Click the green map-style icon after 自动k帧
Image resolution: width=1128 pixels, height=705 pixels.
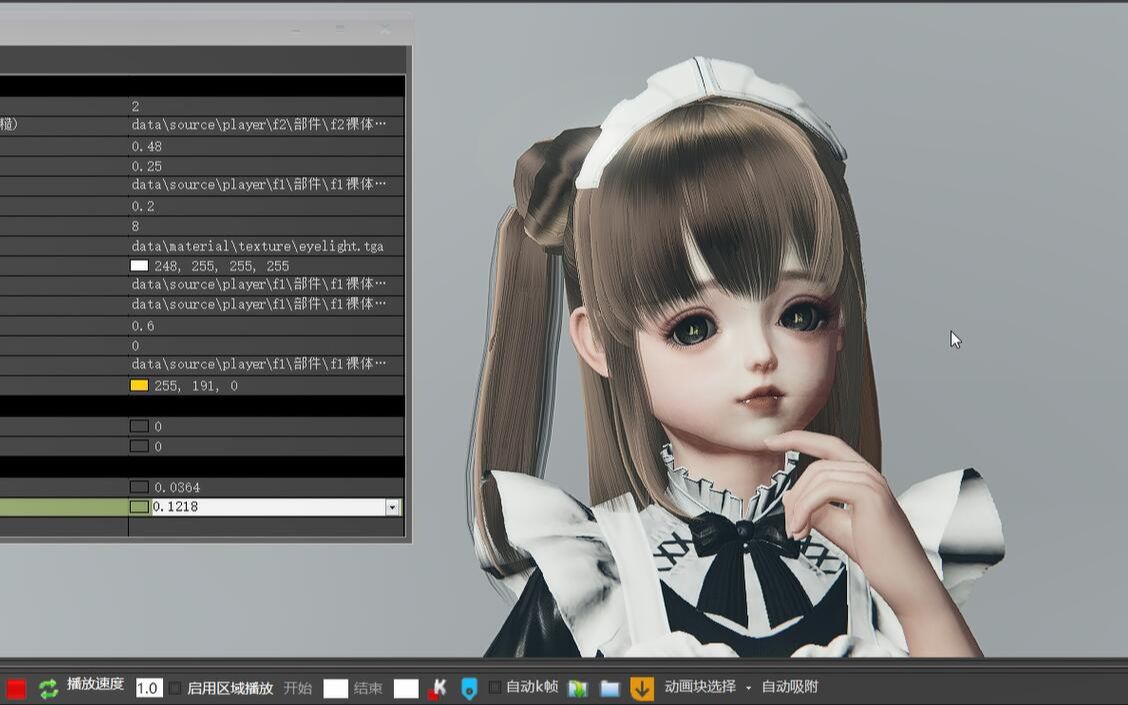[577, 688]
